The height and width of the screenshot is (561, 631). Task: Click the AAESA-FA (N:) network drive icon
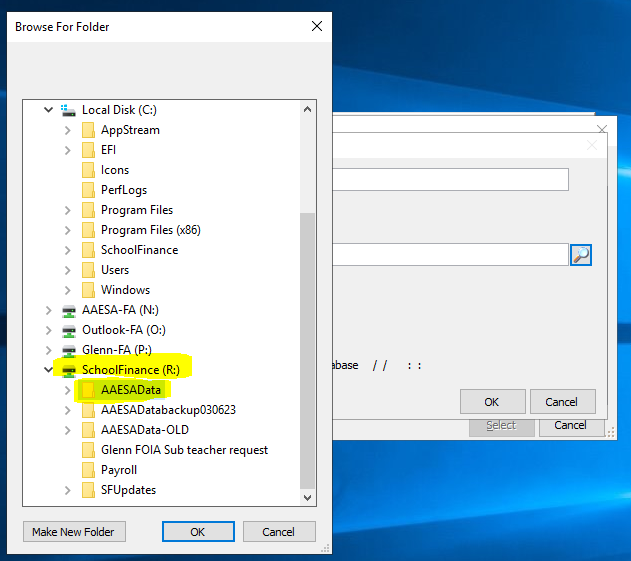[69, 310]
